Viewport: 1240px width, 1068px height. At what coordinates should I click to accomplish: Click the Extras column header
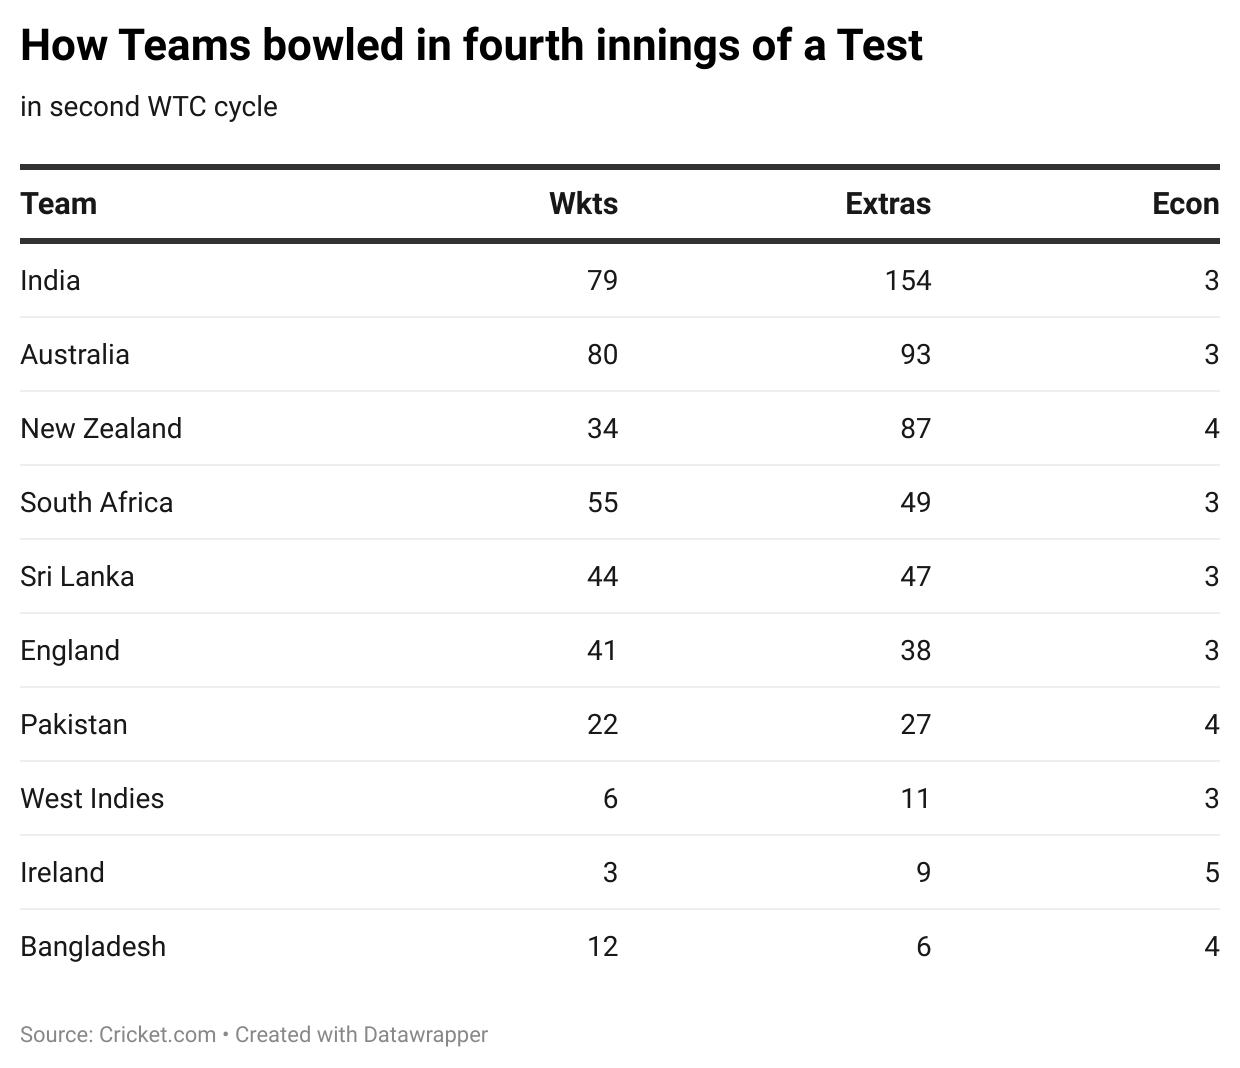pos(887,204)
